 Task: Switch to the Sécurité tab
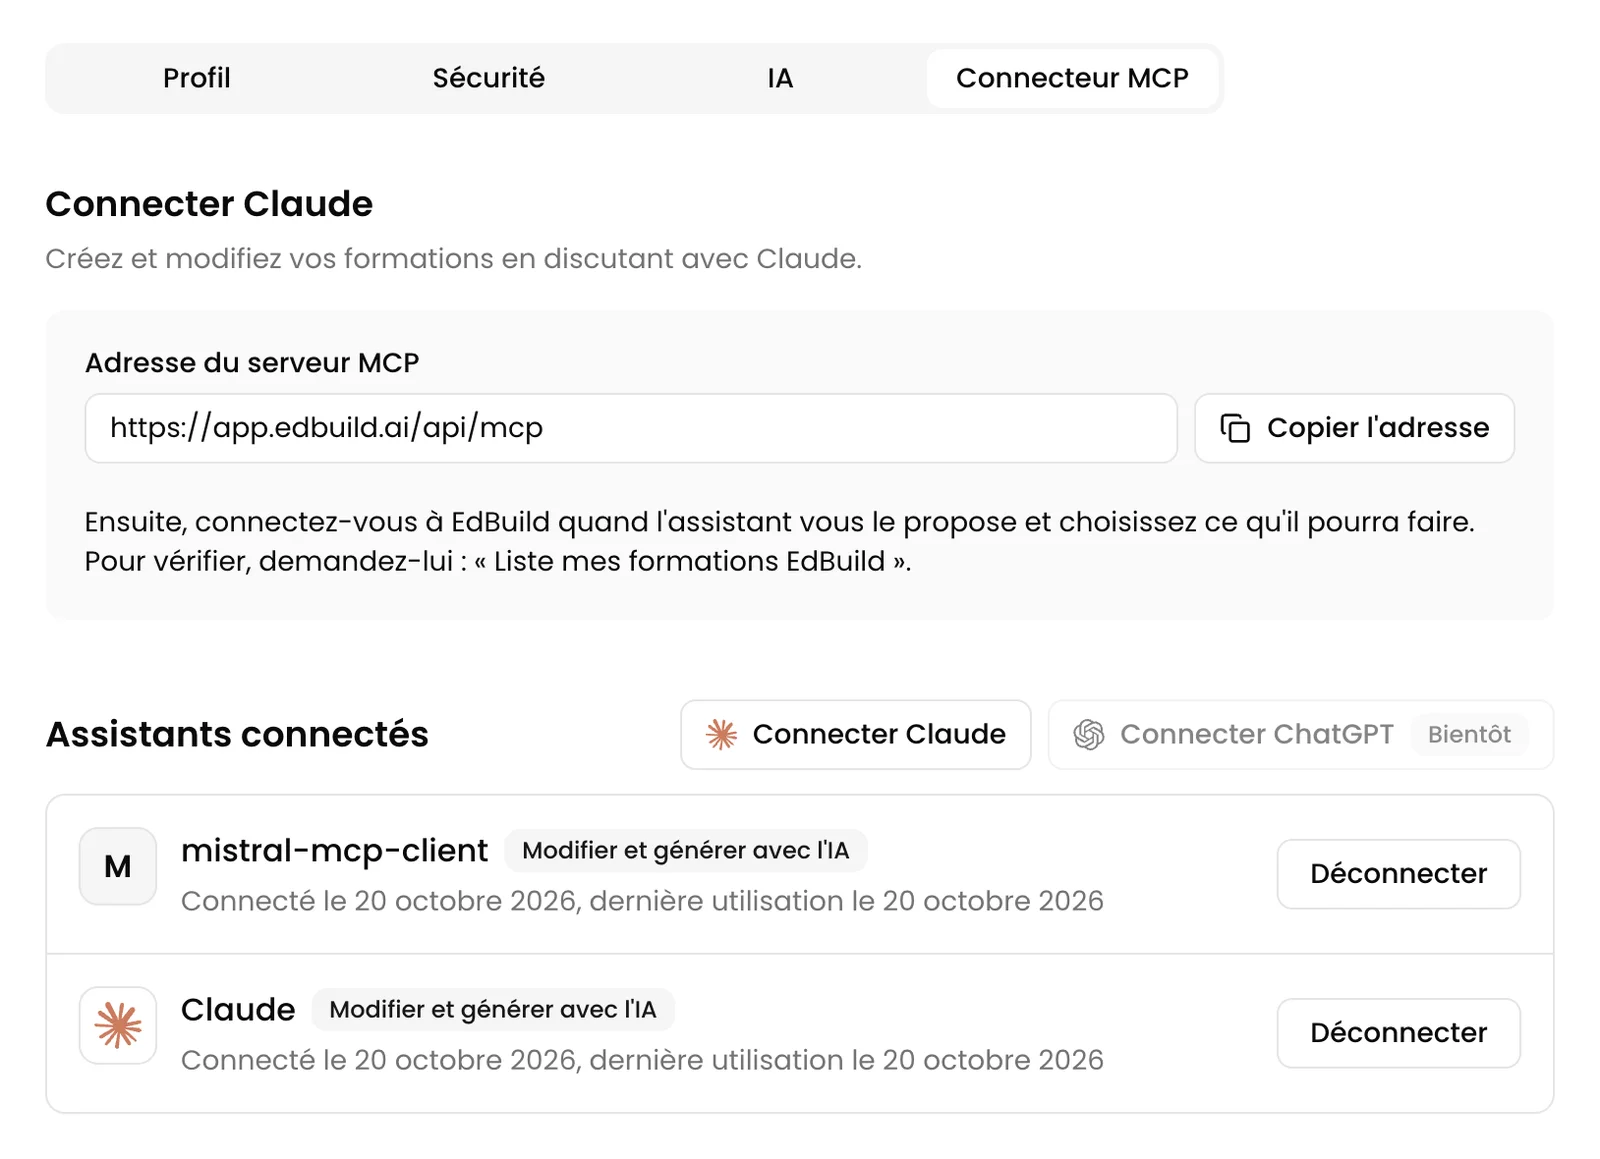(x=489, y=78)
